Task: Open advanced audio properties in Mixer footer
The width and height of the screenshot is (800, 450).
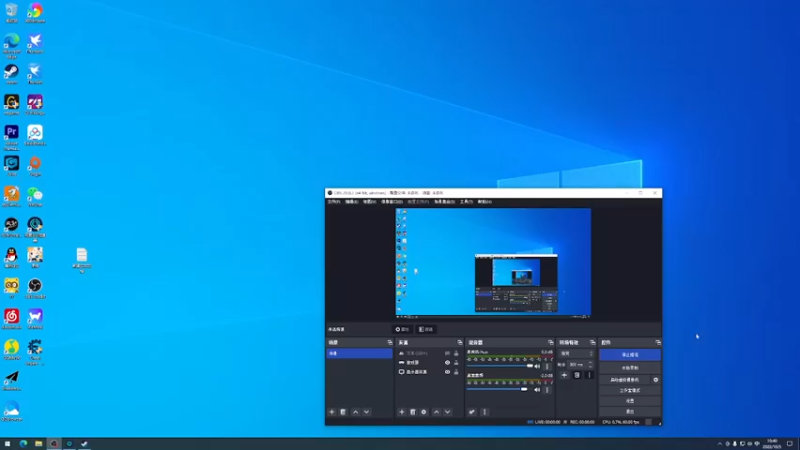Action: pos(472,412)
